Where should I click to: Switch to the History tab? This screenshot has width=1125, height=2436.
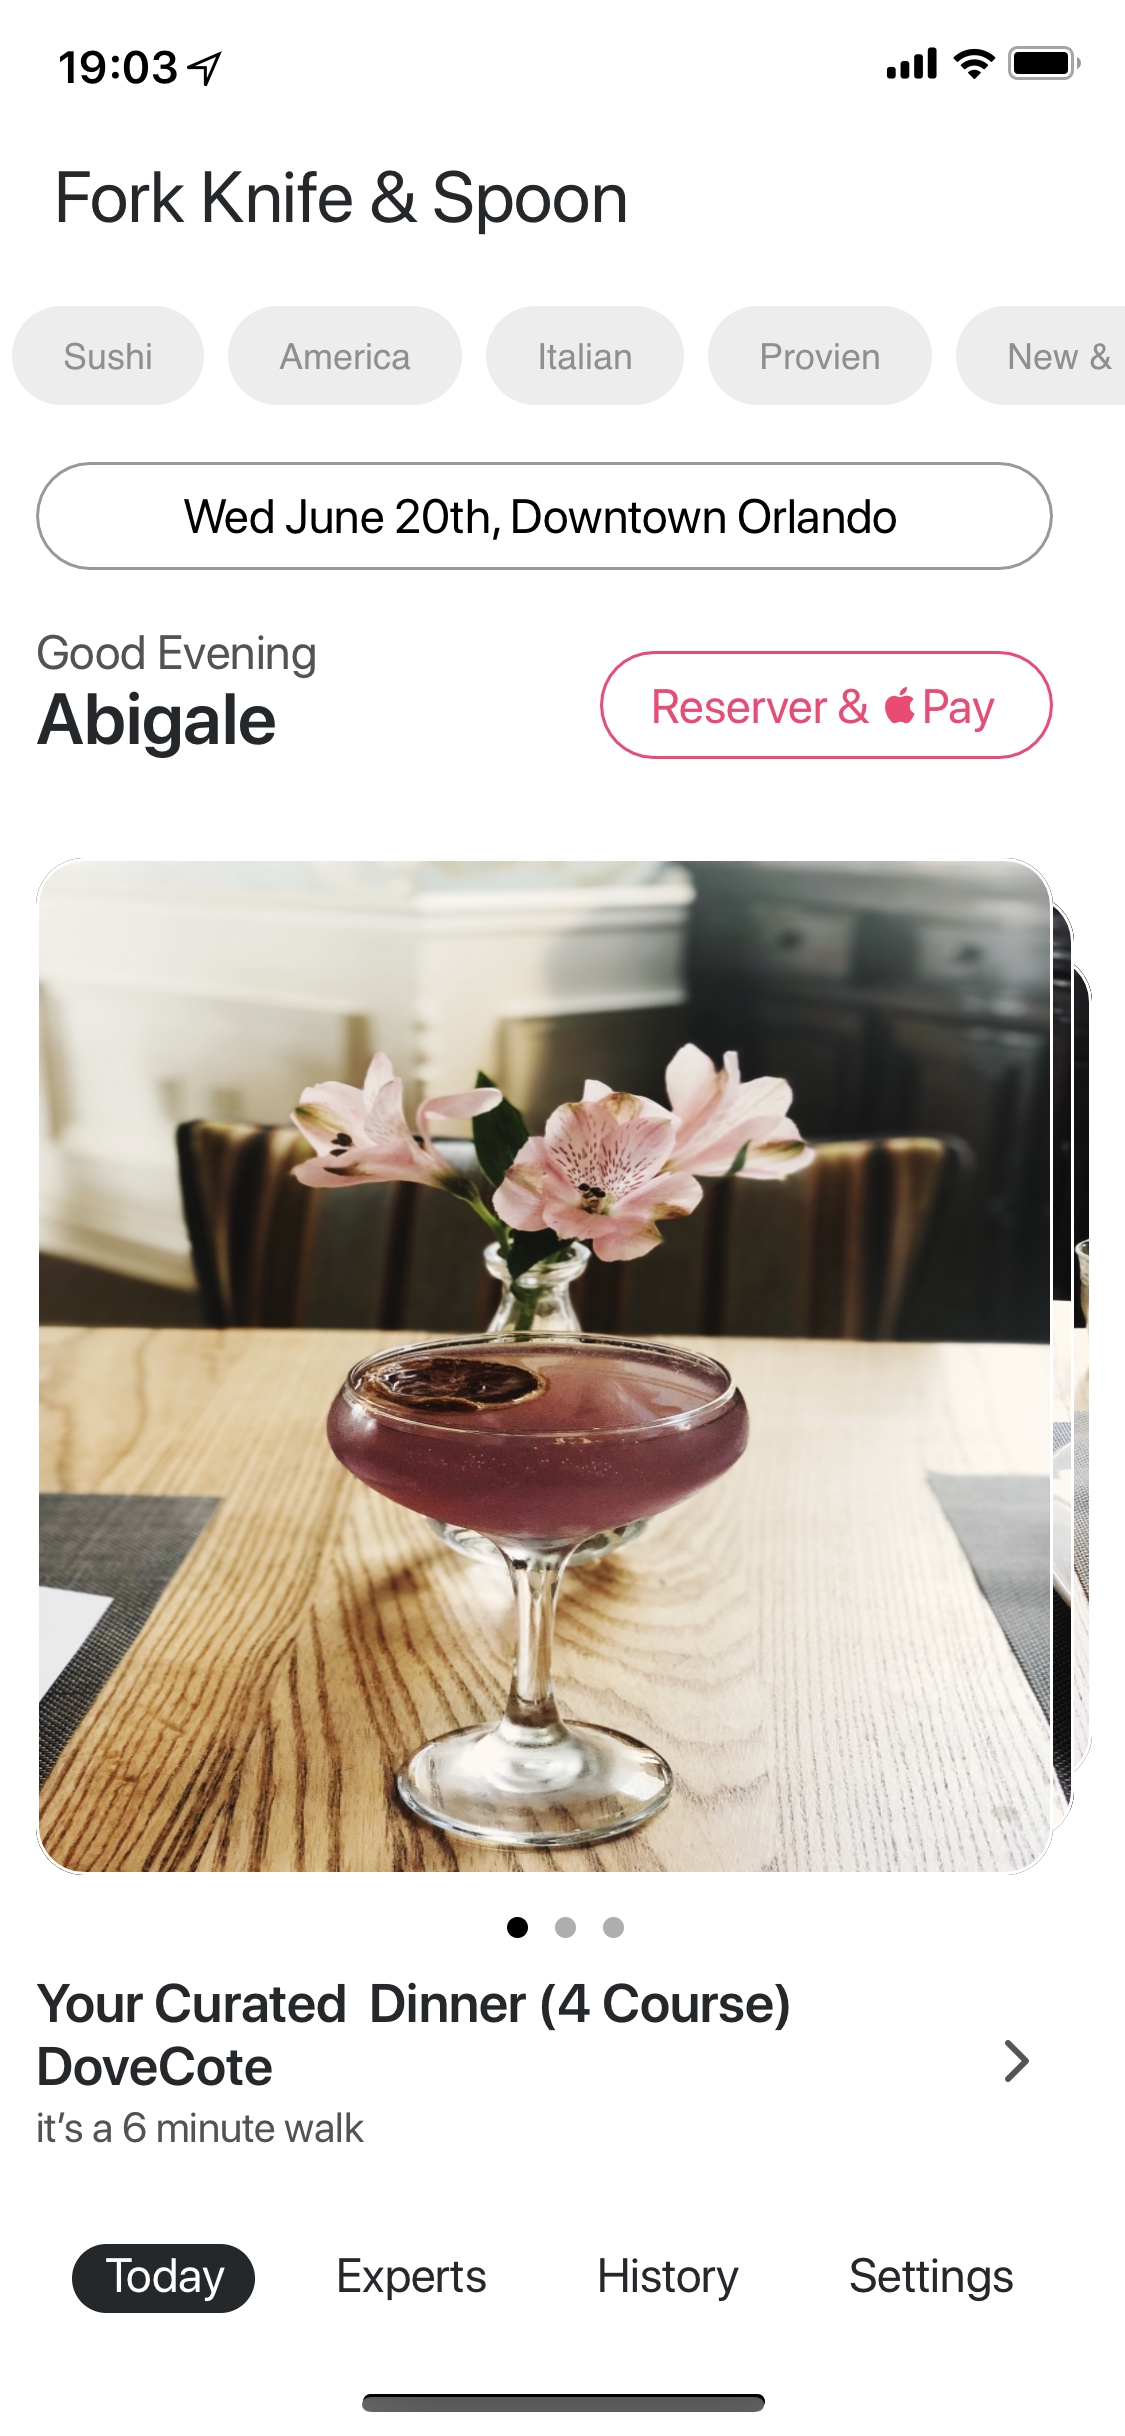point(668,2277)
